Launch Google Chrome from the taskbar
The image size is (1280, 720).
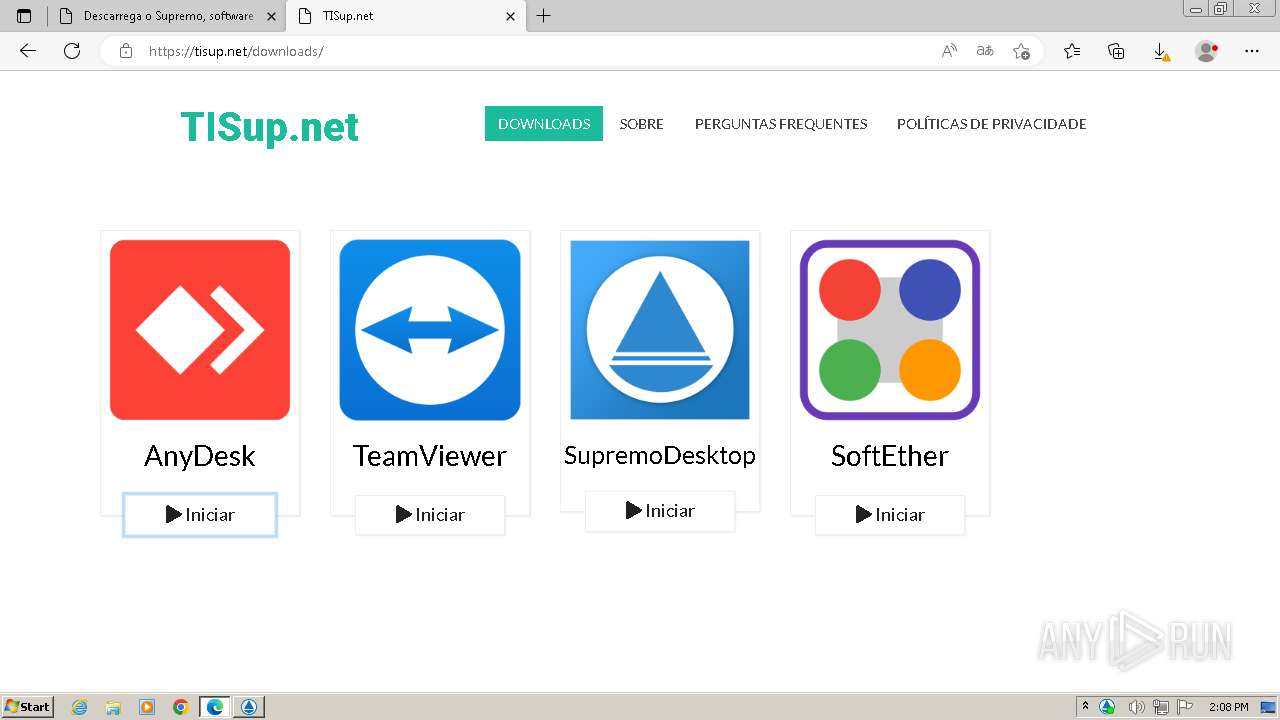[181, 707]
